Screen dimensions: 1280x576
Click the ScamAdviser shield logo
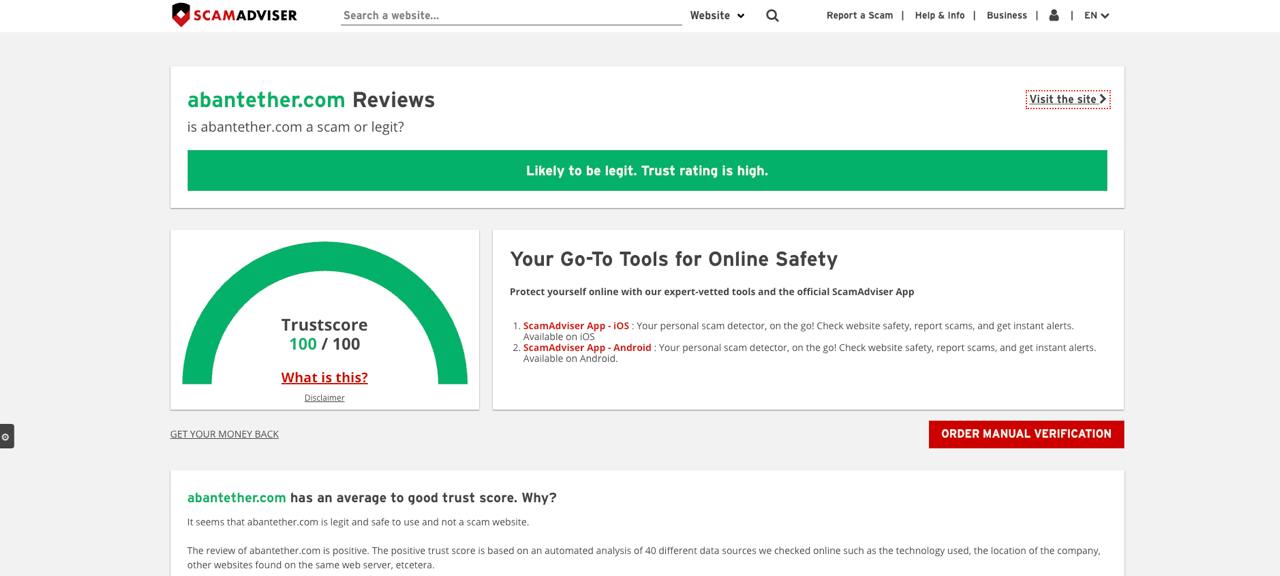181,15
